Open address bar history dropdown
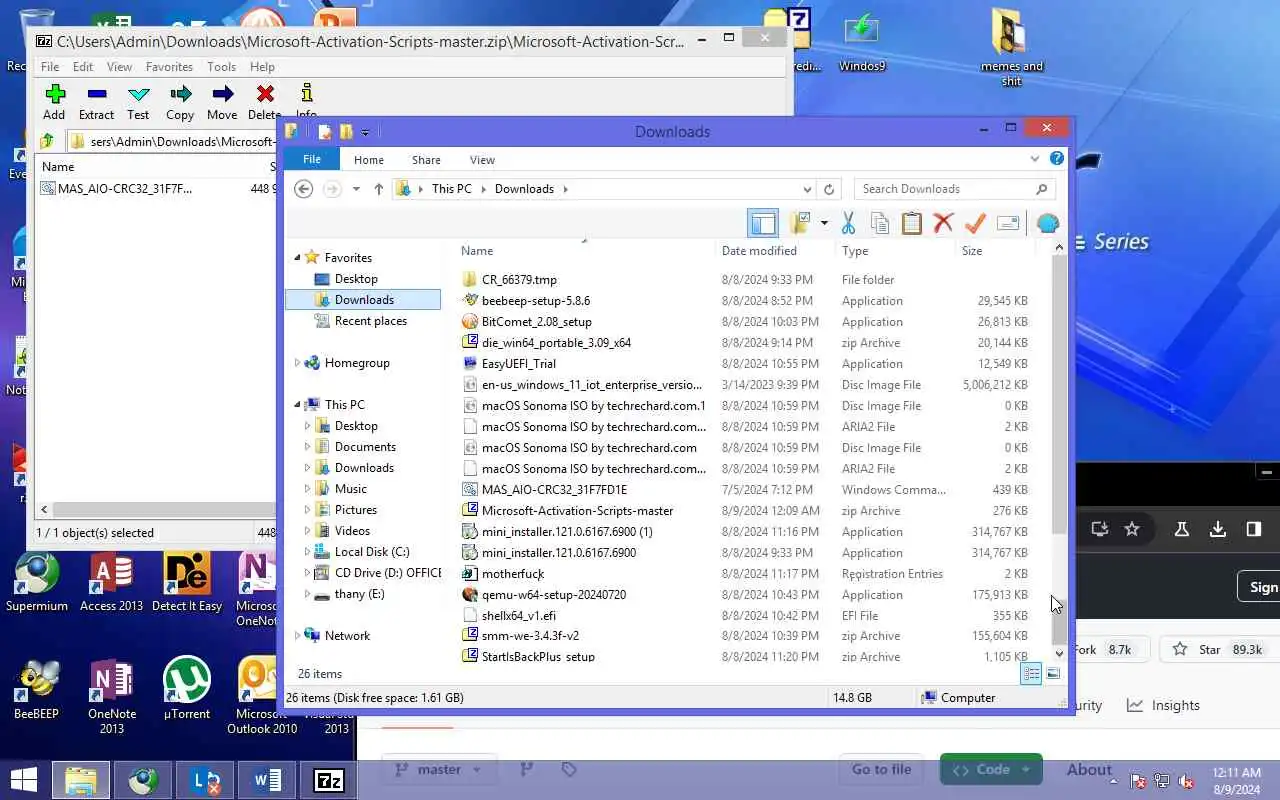 [807, 189]
